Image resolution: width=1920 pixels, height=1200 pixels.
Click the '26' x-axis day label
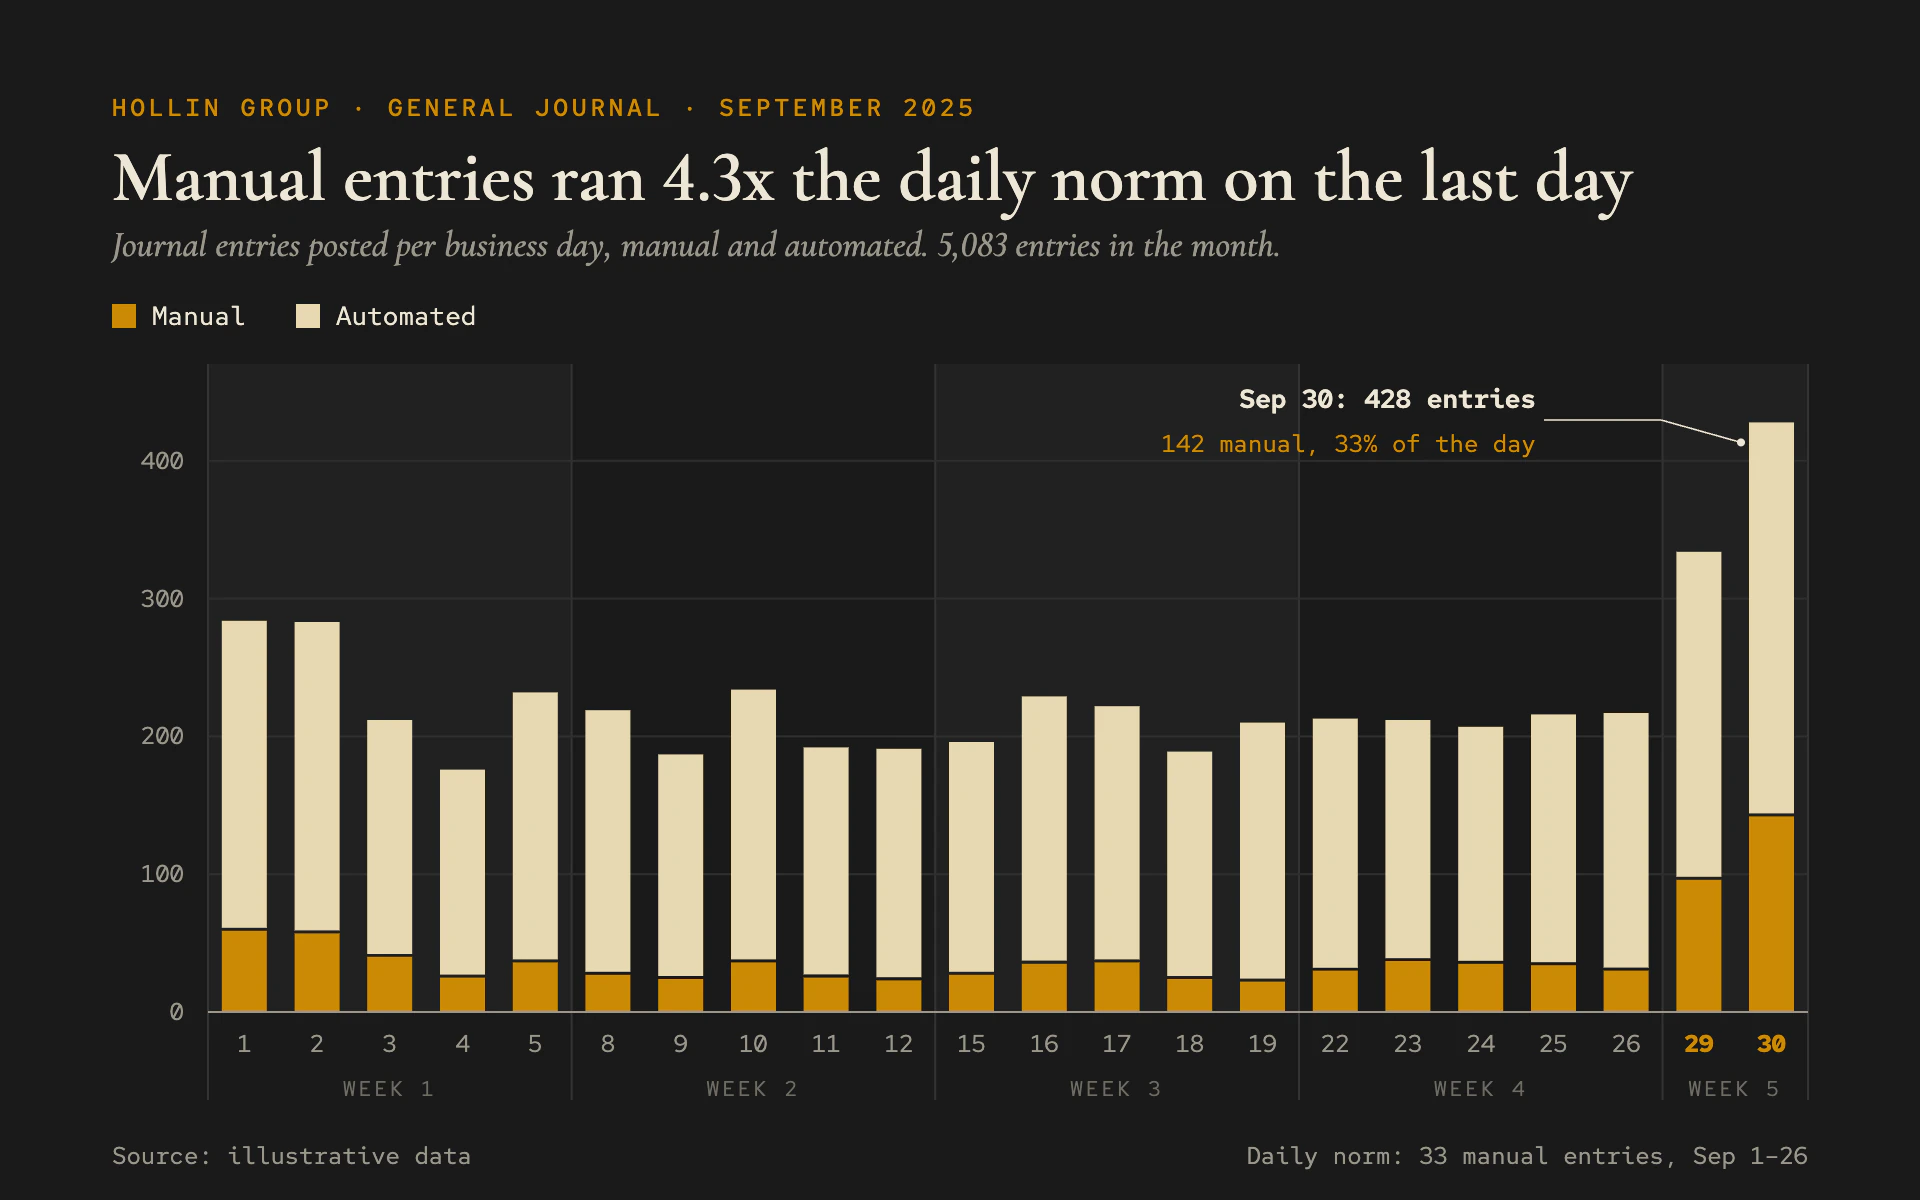(x=1626, y=1044)
